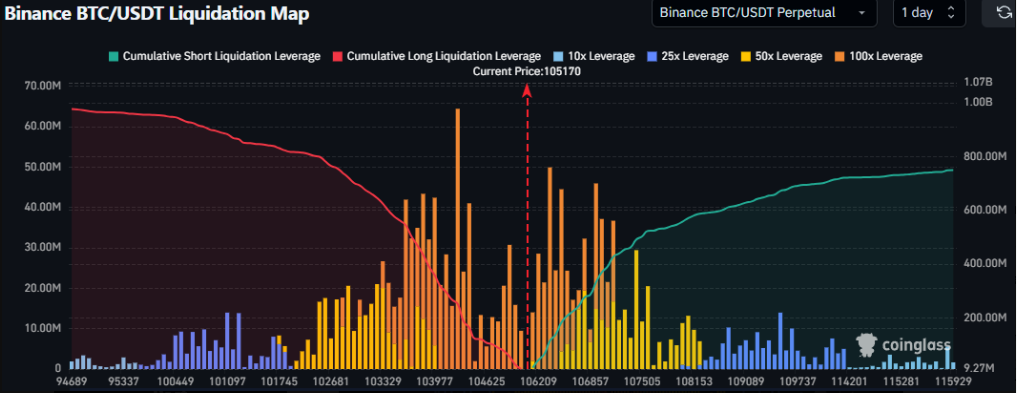The height and width of the screenshot is (393, 1018).
Task: Open the Binance BTC/USDT Perpetual dropdown
Action: point(764,12)
